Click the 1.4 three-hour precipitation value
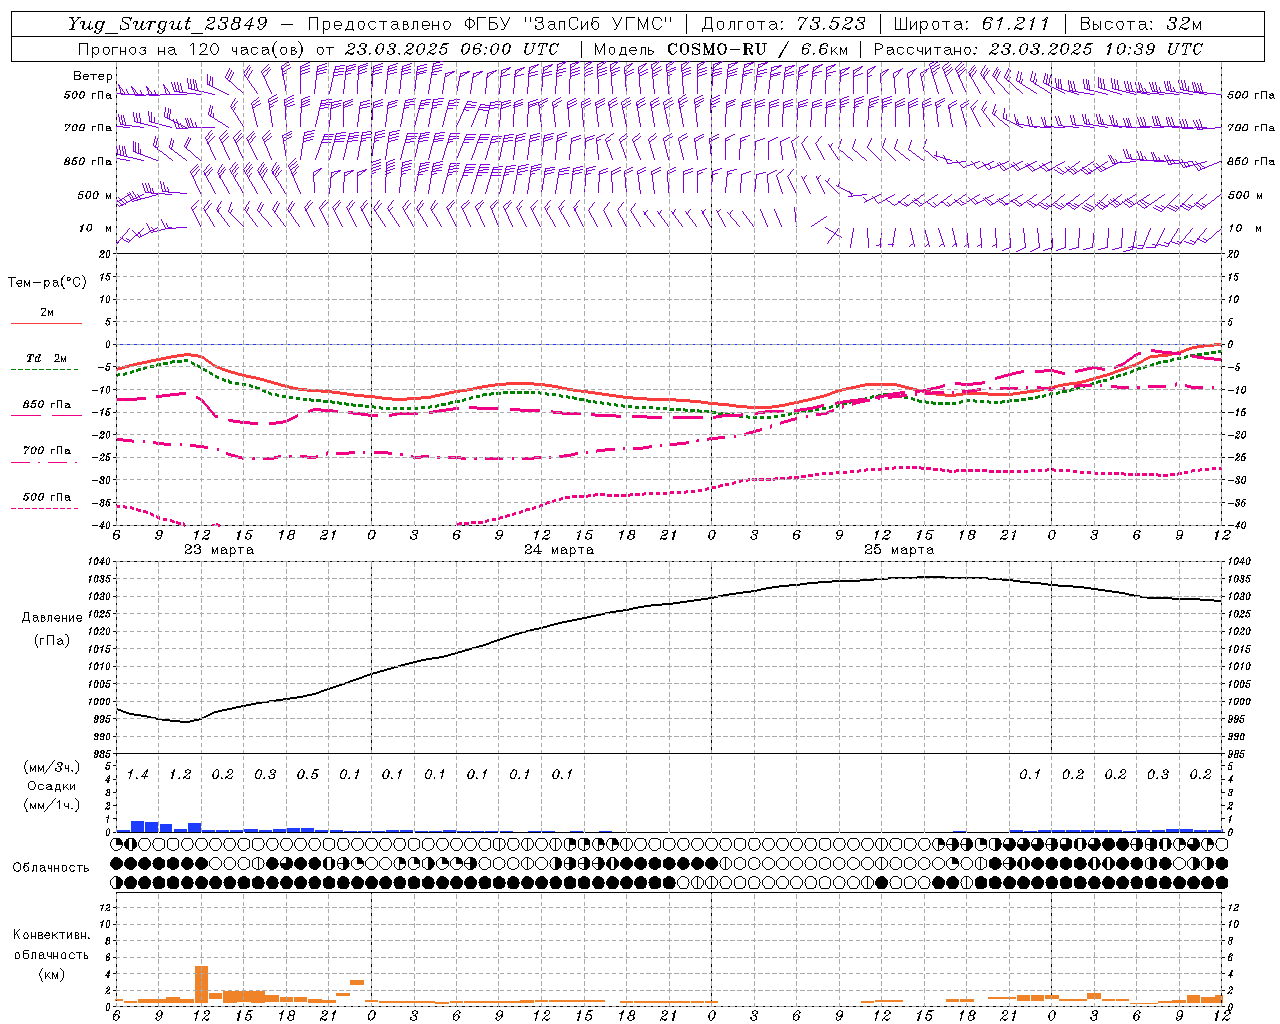Image resolution: width=1280 pixels, height=1024 pixels. [x=138, y=775]
